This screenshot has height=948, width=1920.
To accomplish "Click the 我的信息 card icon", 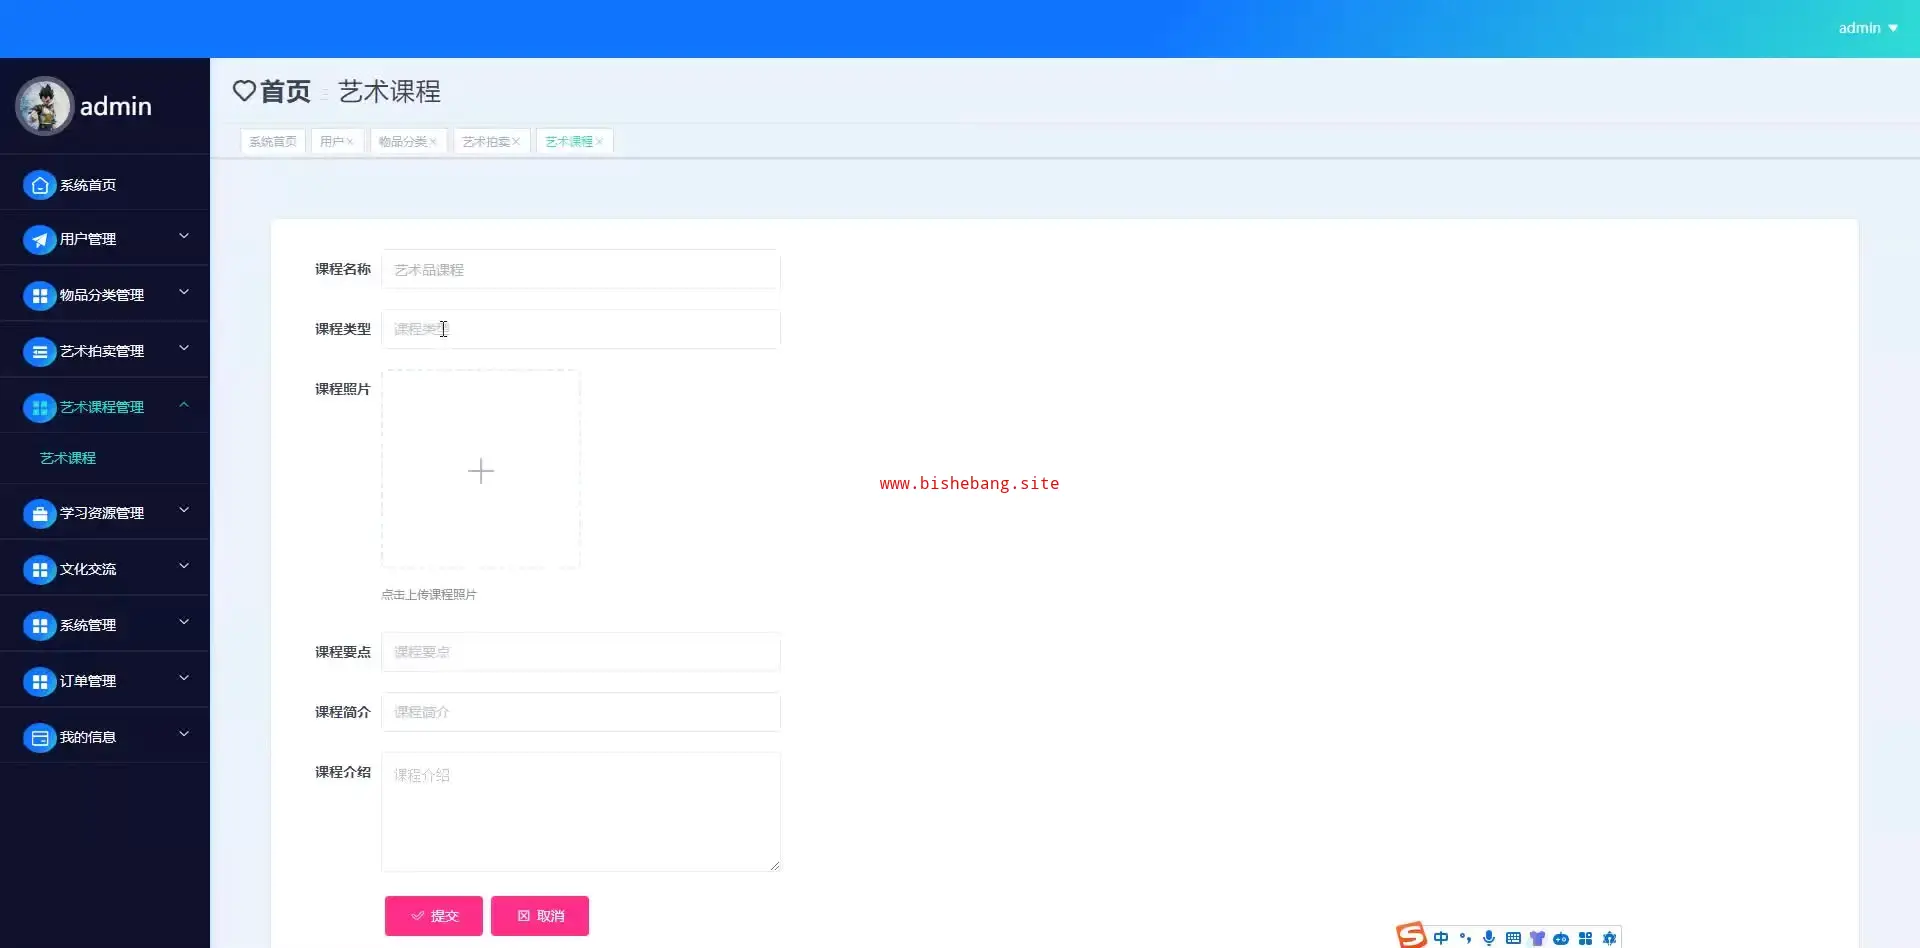I will click(40, 737).
